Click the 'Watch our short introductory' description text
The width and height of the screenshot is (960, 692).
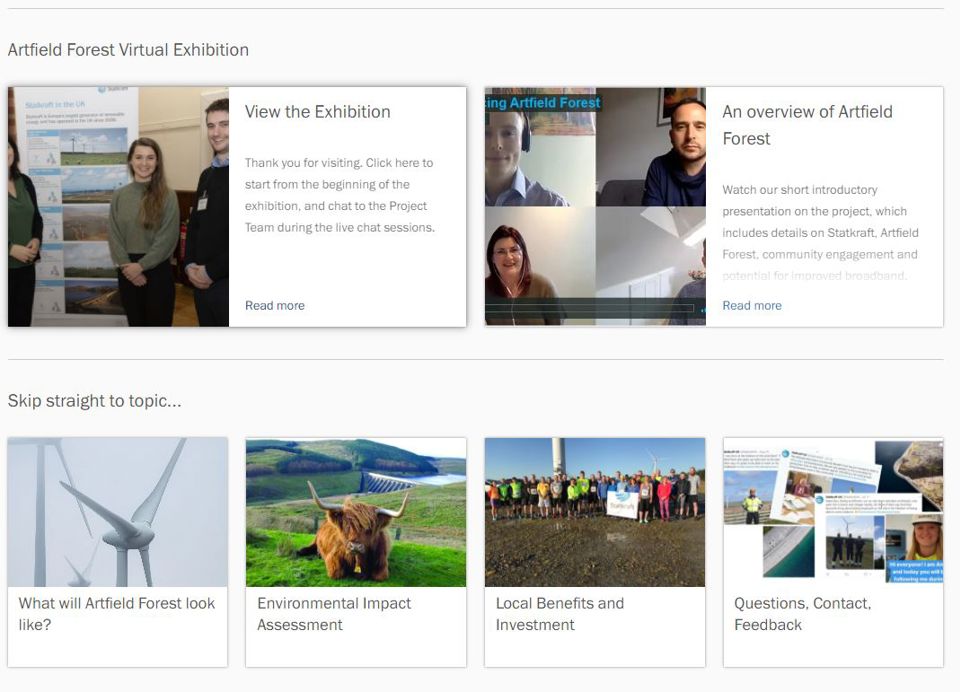pos(820,233)
